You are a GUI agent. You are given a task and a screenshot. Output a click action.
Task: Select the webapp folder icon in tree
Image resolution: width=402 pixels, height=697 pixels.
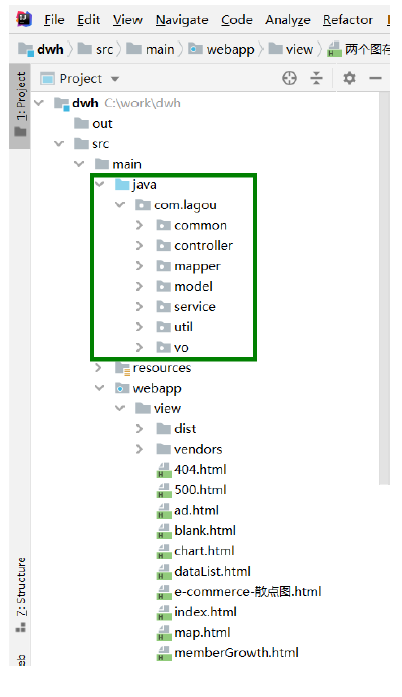point(121,389)
